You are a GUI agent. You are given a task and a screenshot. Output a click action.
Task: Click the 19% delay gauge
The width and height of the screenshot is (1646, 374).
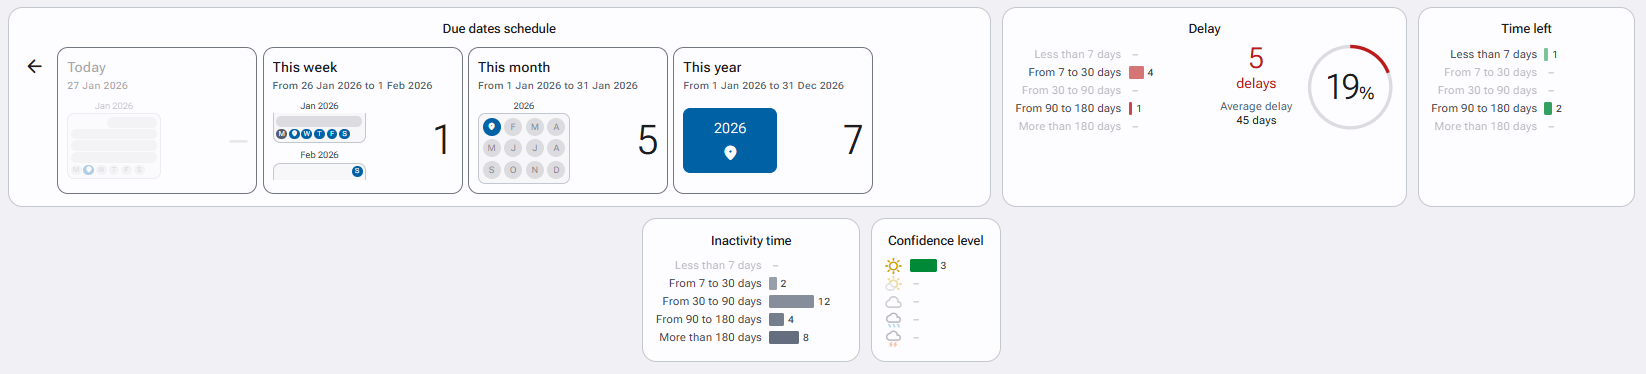[1350, 87]
